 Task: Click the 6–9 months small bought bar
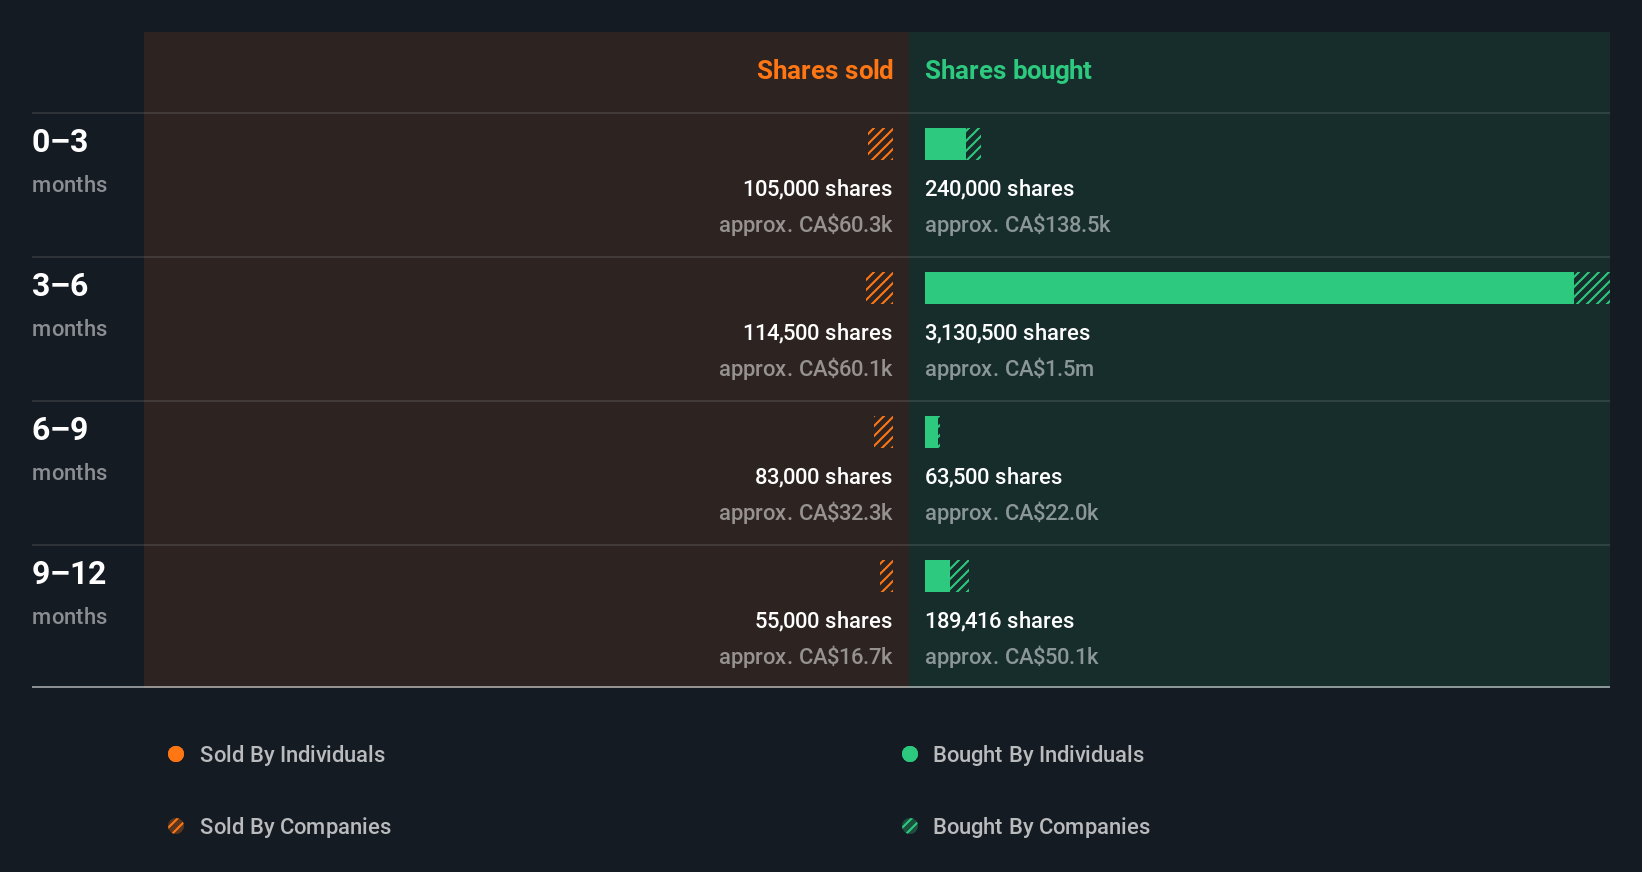pos(932,432)
